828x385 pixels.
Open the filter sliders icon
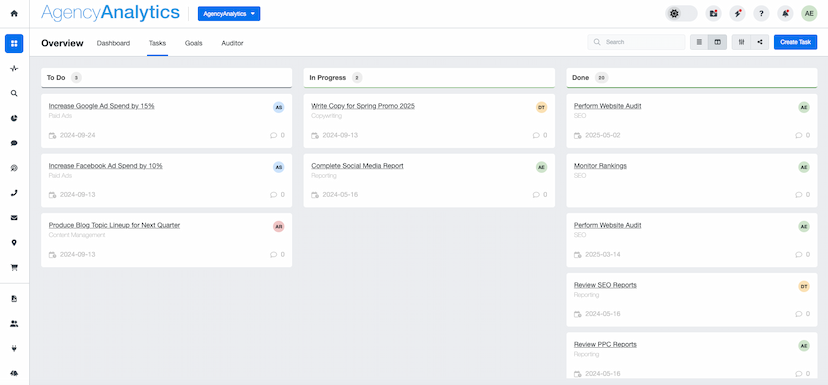click(741, 42)
